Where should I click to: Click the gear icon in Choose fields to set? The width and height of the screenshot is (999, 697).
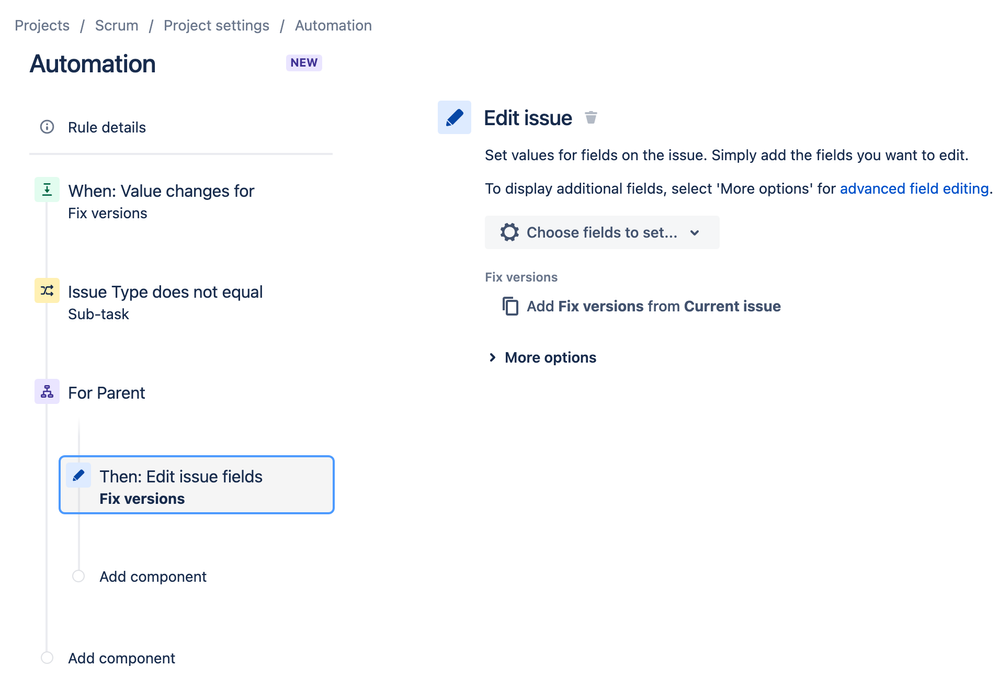pos(510,233)
